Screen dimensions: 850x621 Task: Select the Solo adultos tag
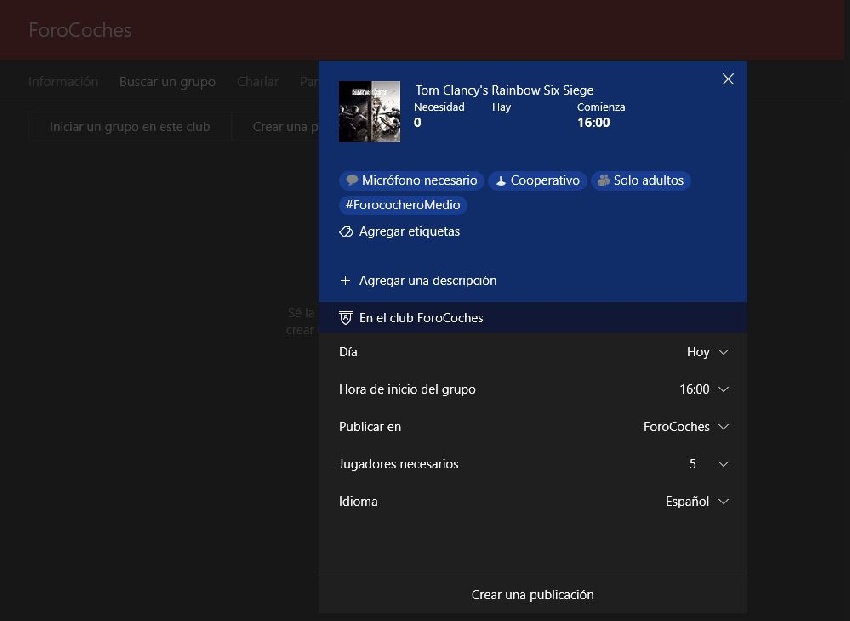641,180
